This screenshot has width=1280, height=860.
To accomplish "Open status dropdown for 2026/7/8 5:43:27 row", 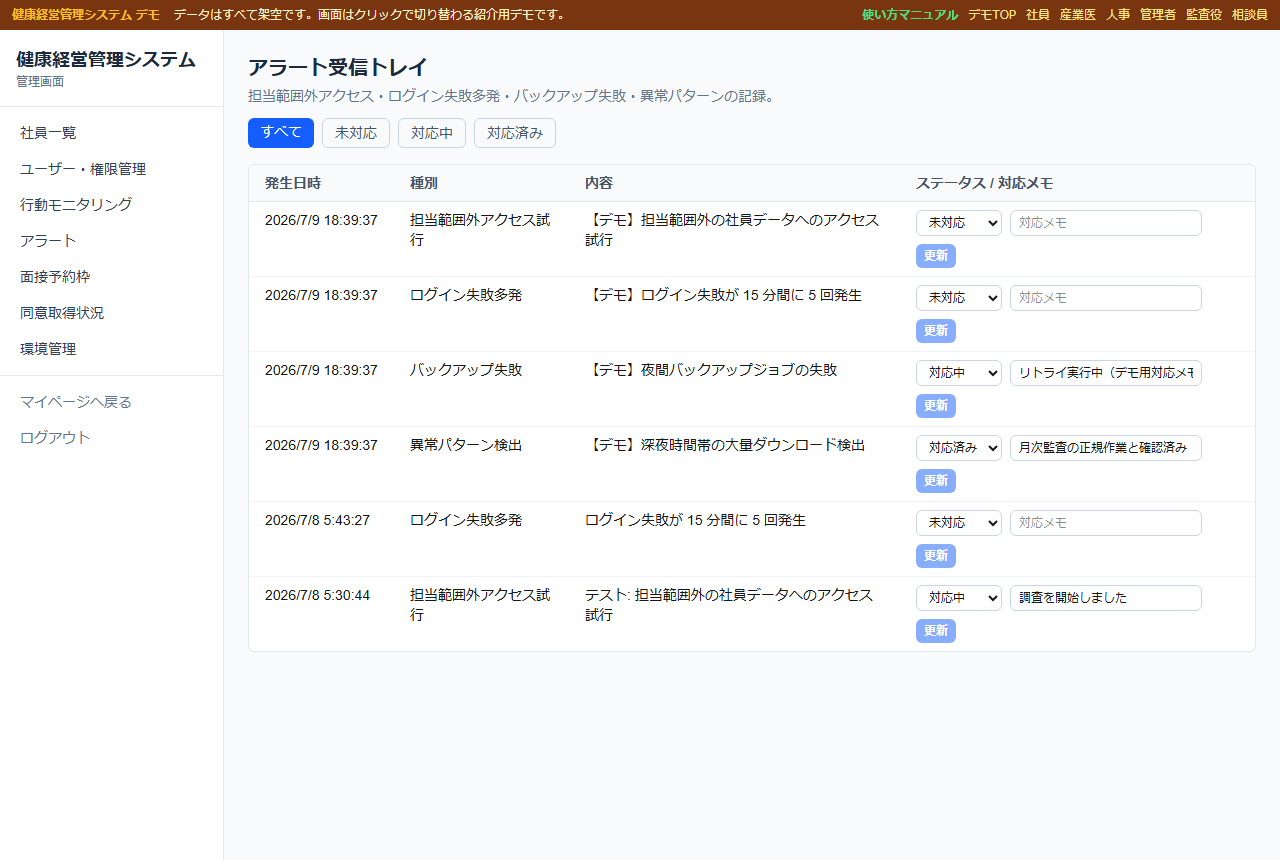I will point(959,523).
